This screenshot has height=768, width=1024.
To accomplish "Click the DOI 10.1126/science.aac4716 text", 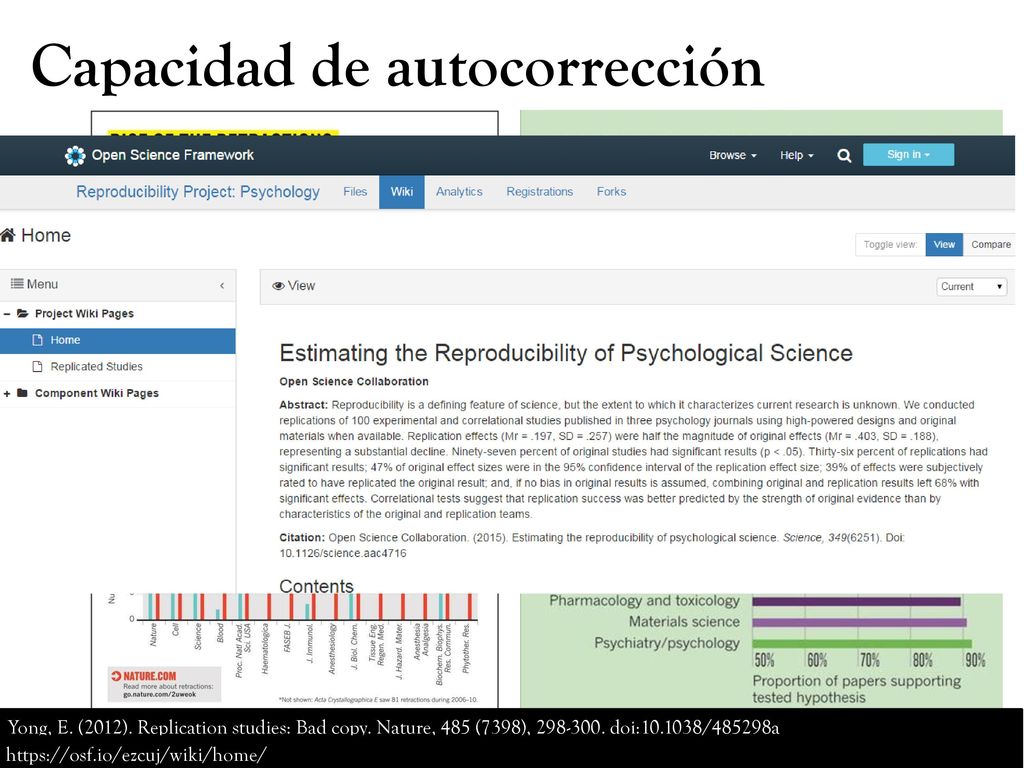I will [x=343, y=553].
